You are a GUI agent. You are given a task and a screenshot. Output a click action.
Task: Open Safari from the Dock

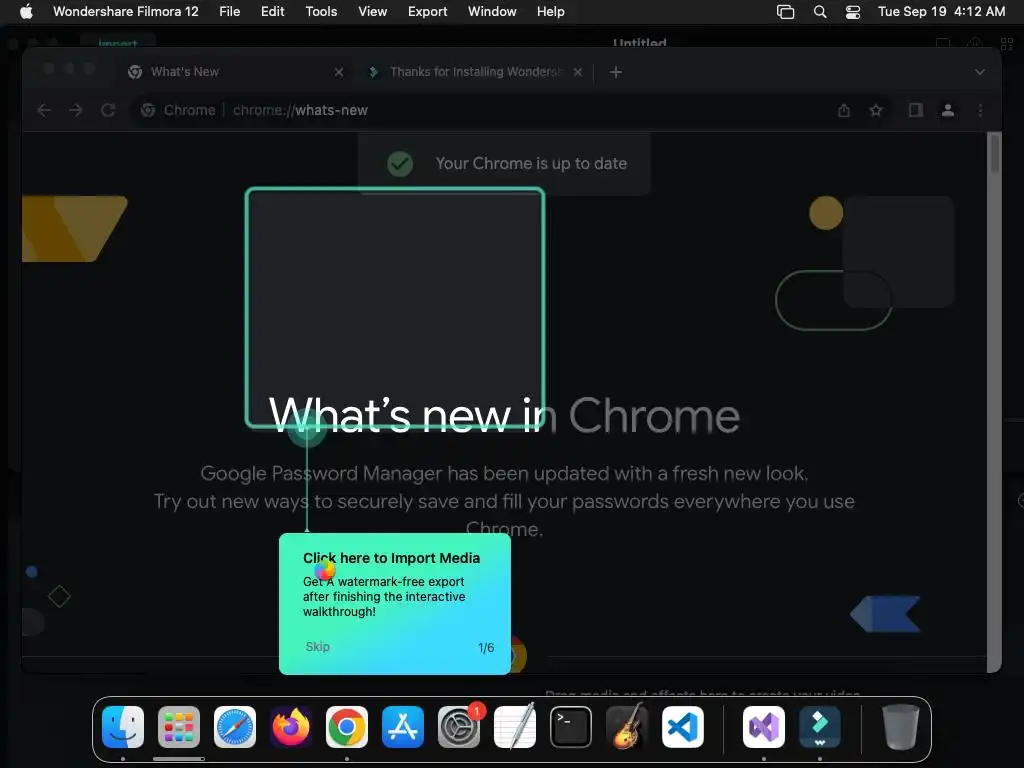(x=235, y=726)
